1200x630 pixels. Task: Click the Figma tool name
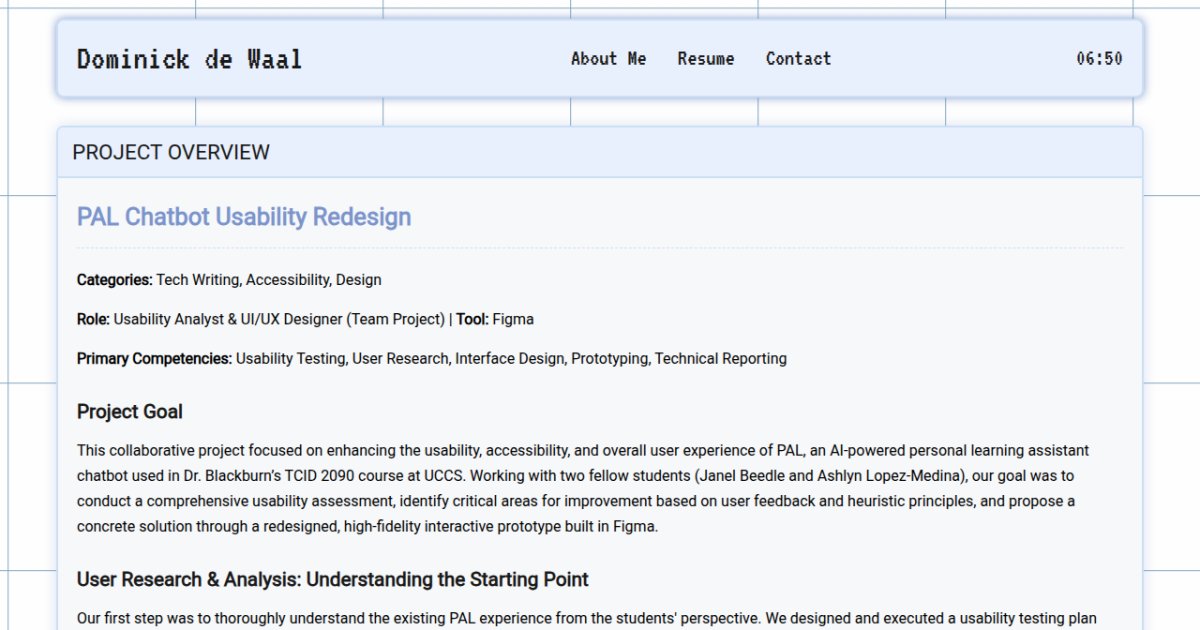click(x=513, y=319)
